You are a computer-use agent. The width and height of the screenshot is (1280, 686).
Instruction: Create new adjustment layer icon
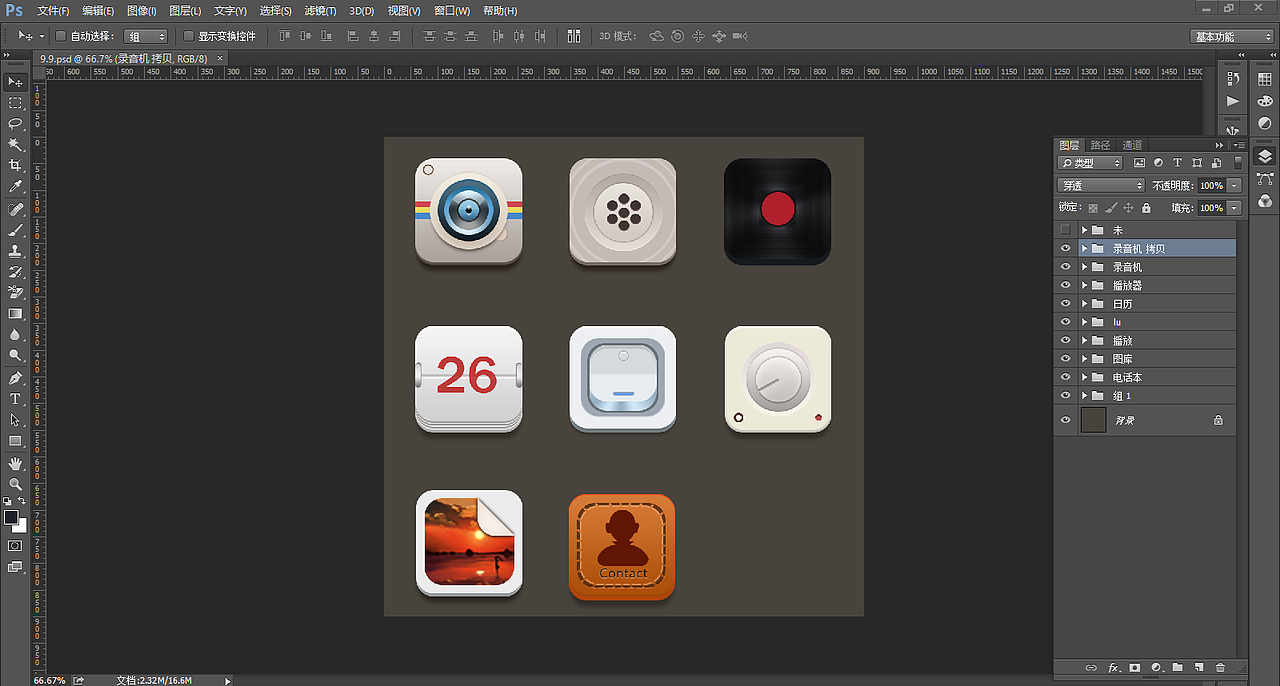pyautogui.click(x=1157, y=667)
